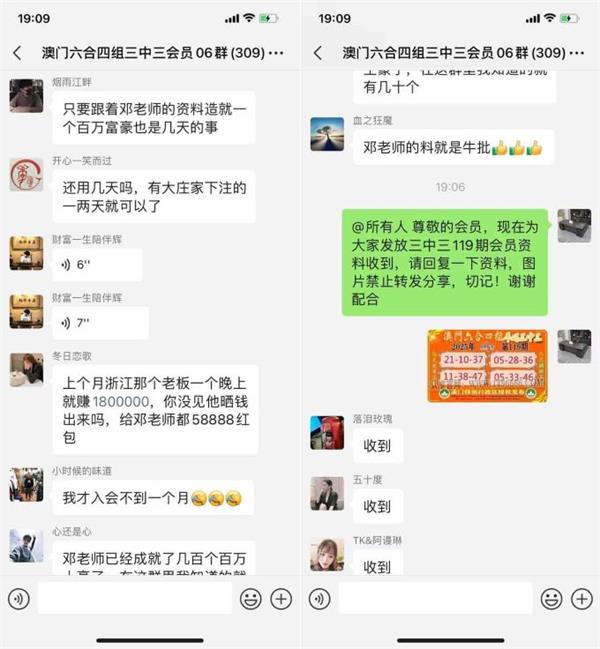
Task: Tap the right voice input icon
Action: pos(319,599)
